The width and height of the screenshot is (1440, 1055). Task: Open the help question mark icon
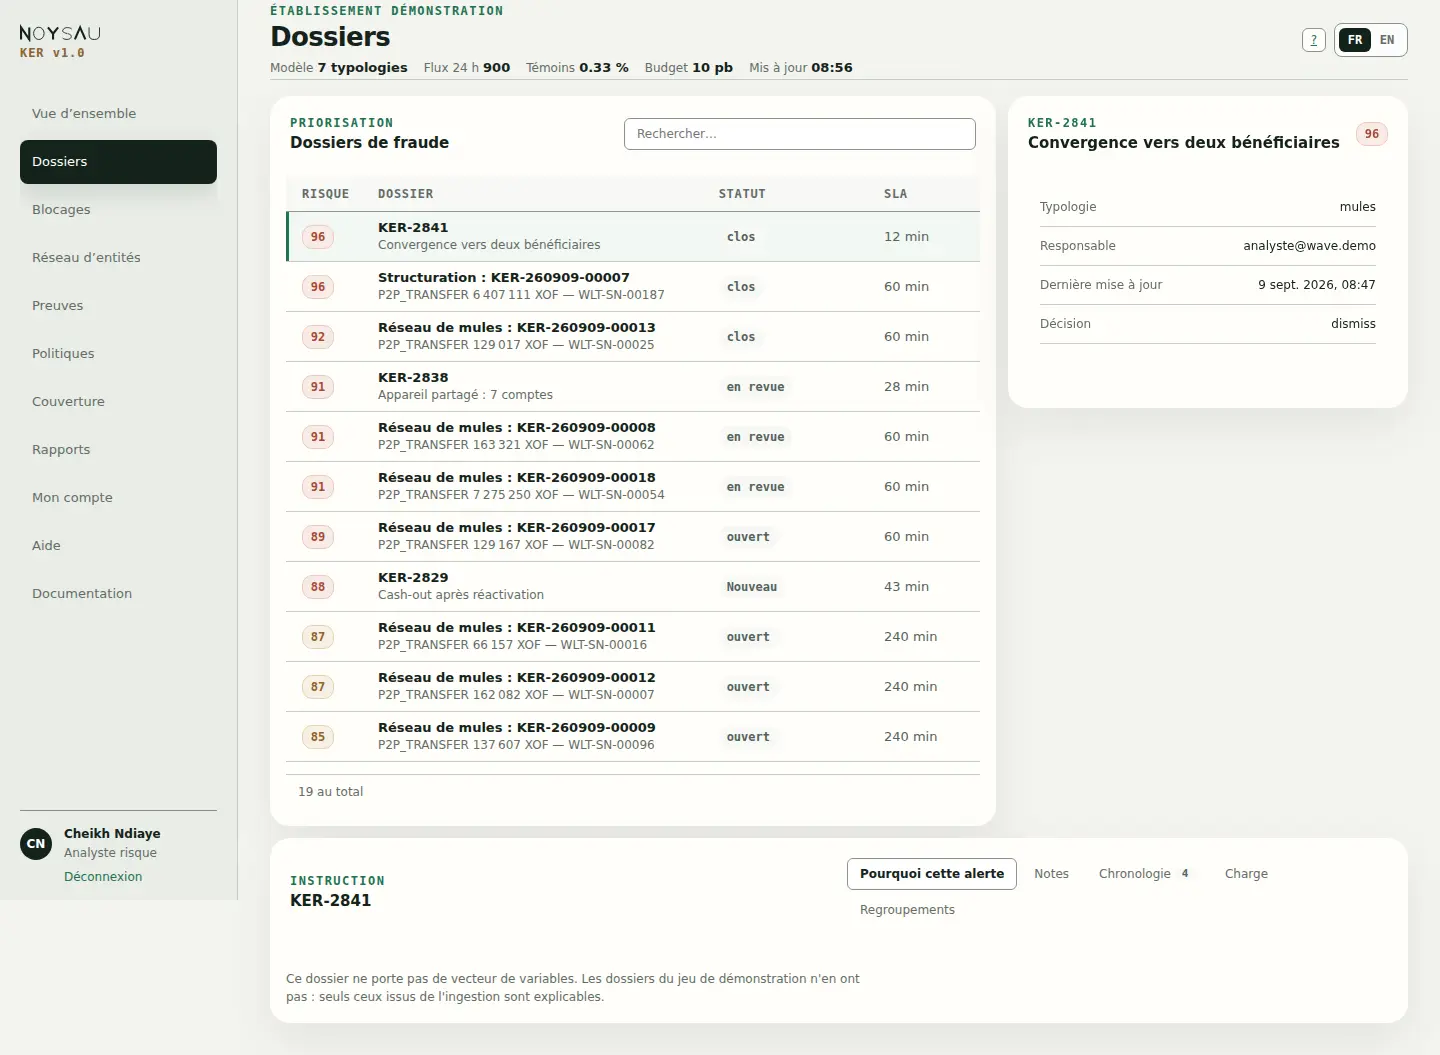pos(1313,40)
